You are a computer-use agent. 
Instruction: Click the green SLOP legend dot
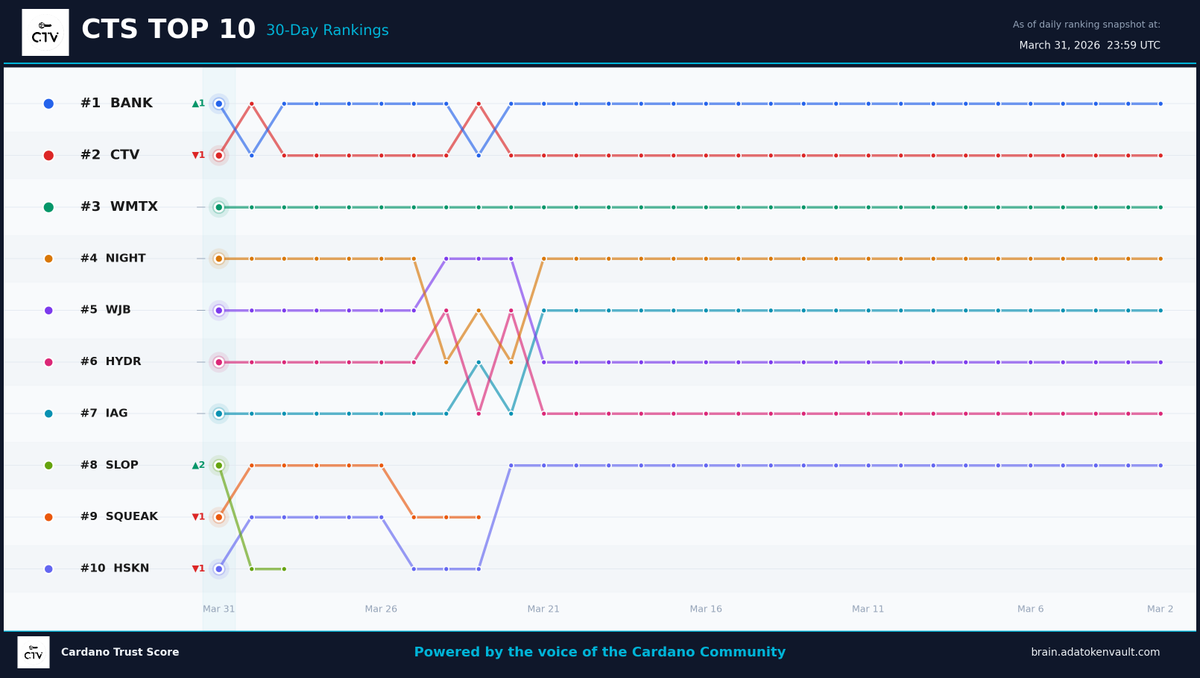click(x=49, y=465)
